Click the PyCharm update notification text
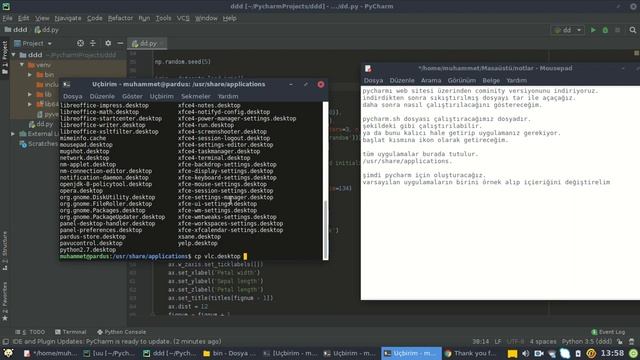Viewport: 640px width, 360px height. [117, 341]
